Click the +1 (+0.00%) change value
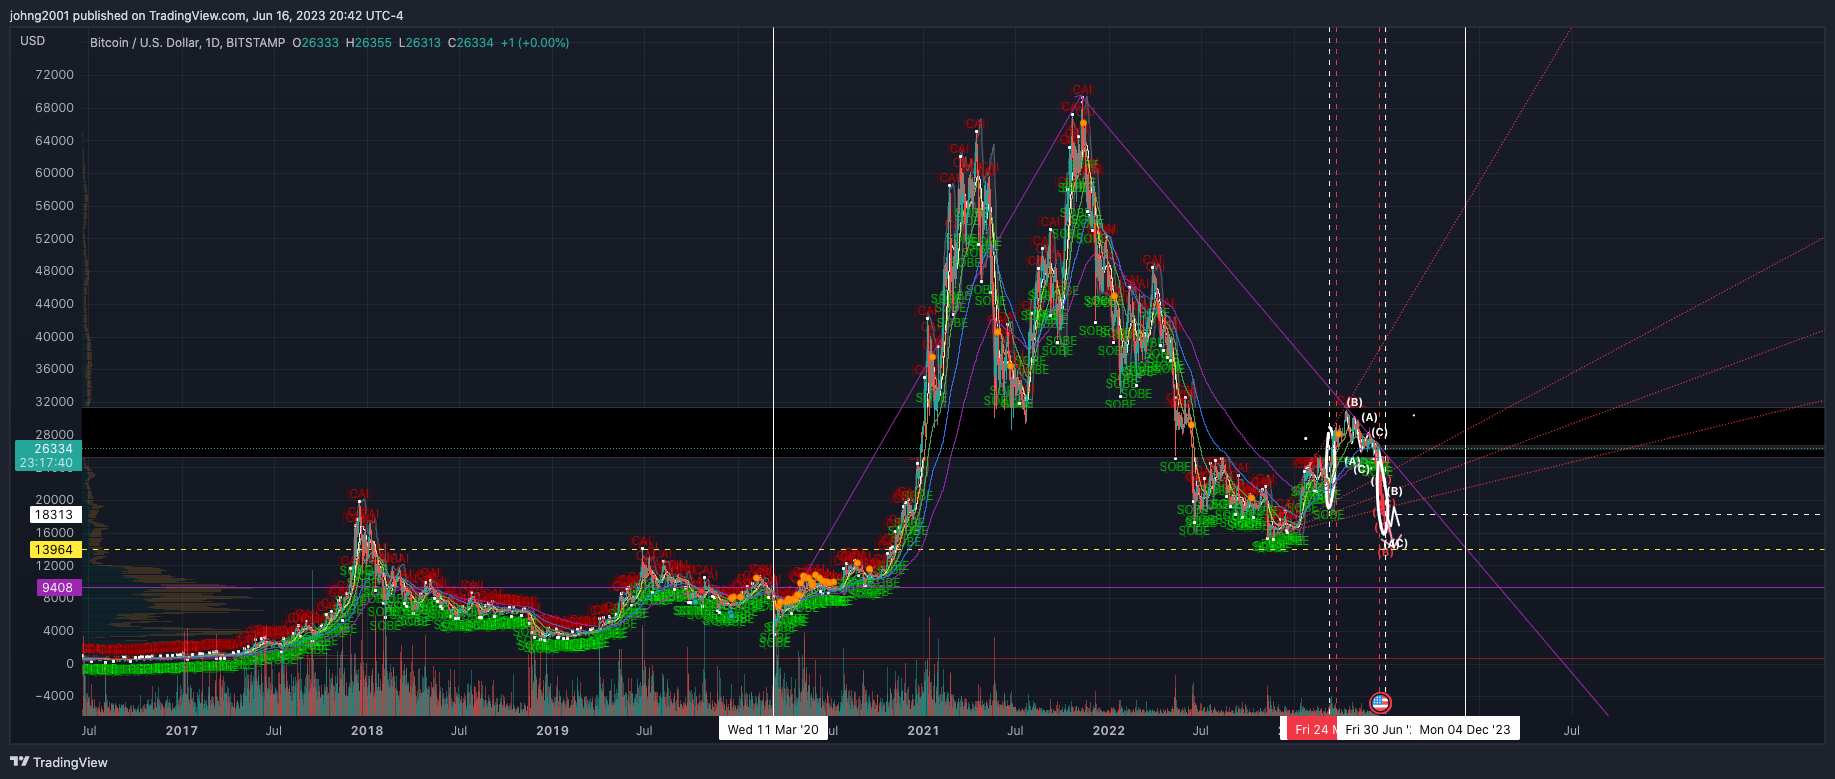Image resolution: width=1835 pixels, height=779 pixels. coord(535,43)
